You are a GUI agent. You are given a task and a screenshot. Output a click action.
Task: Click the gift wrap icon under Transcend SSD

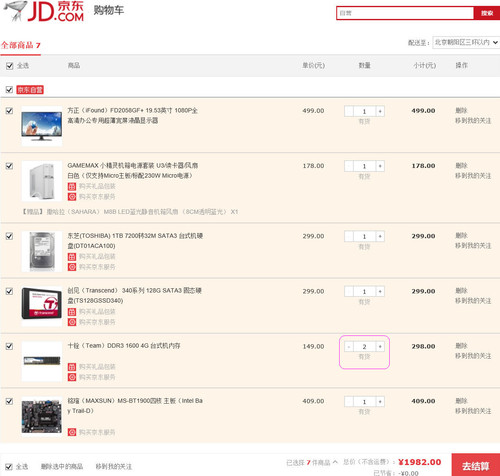(72, 312)
